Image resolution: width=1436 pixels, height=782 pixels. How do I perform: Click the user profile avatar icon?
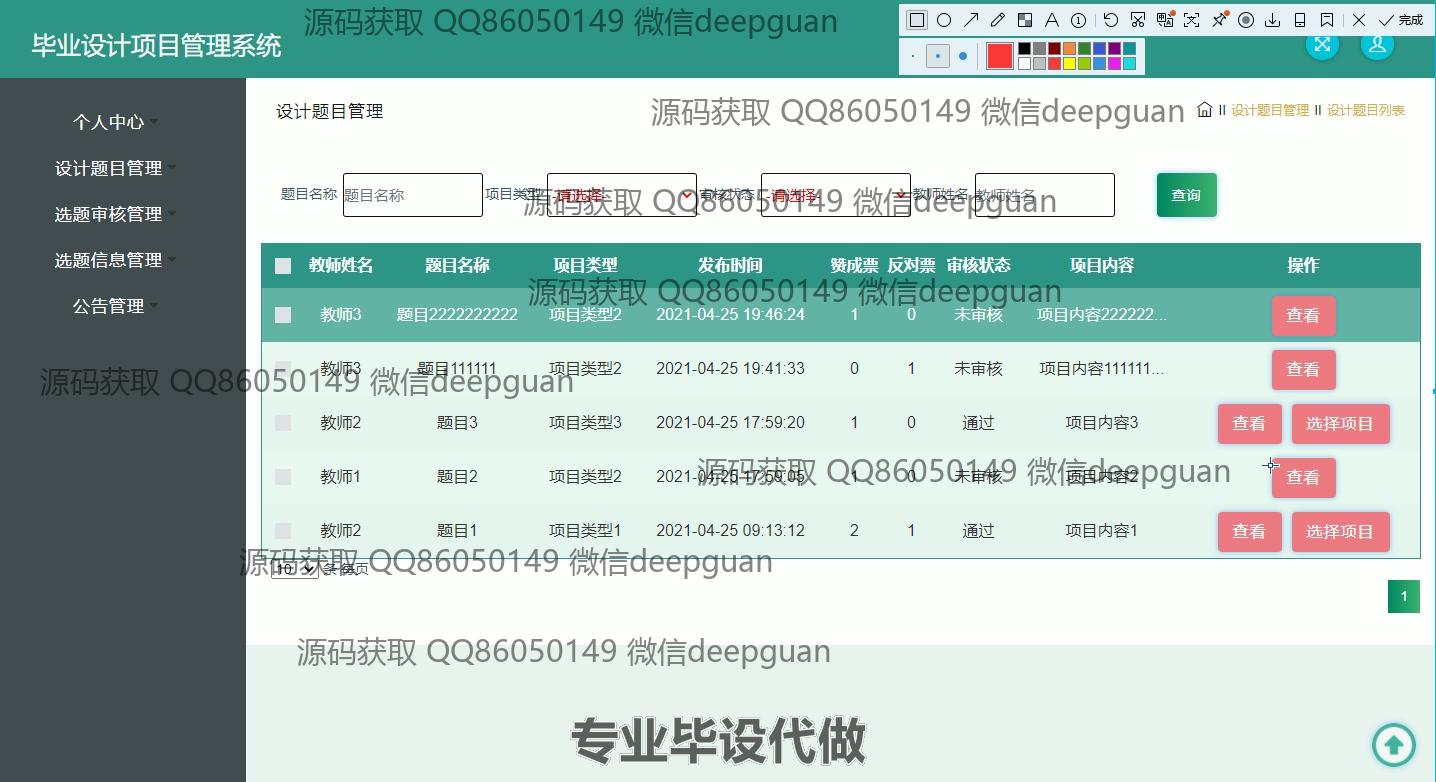1377,44
